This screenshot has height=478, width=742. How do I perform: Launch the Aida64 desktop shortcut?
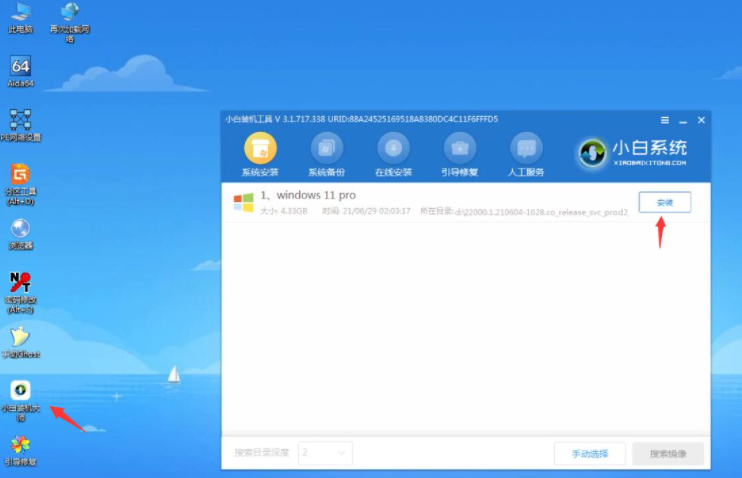click(x=20, y=72)
